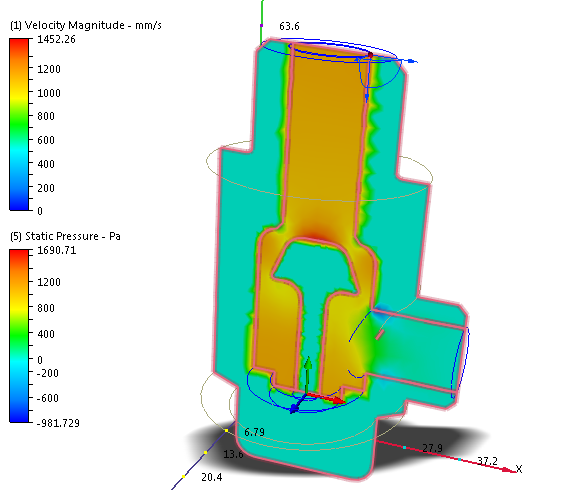Click the 13.6 axis tick label
This screenshot has height=490, width=566.
(233, 454)
